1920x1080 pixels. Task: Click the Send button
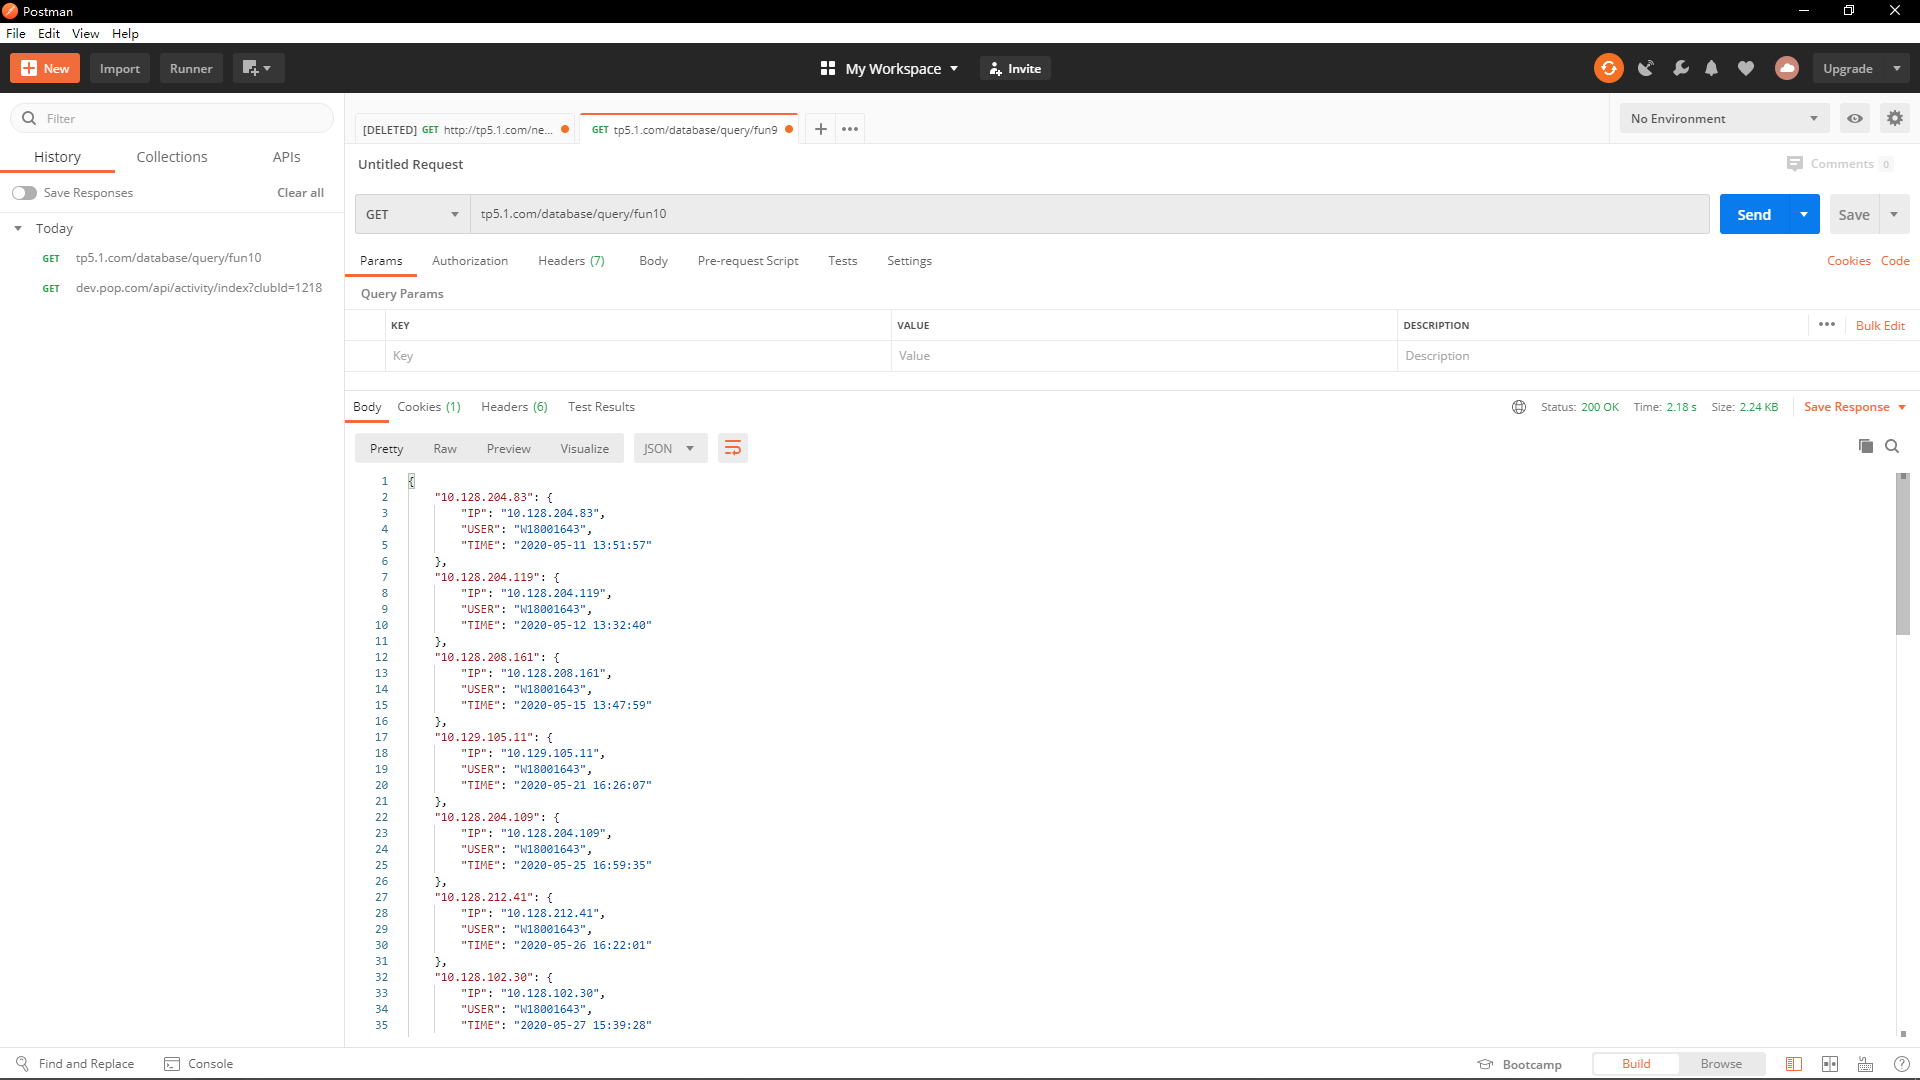[x=1754, y=214]
